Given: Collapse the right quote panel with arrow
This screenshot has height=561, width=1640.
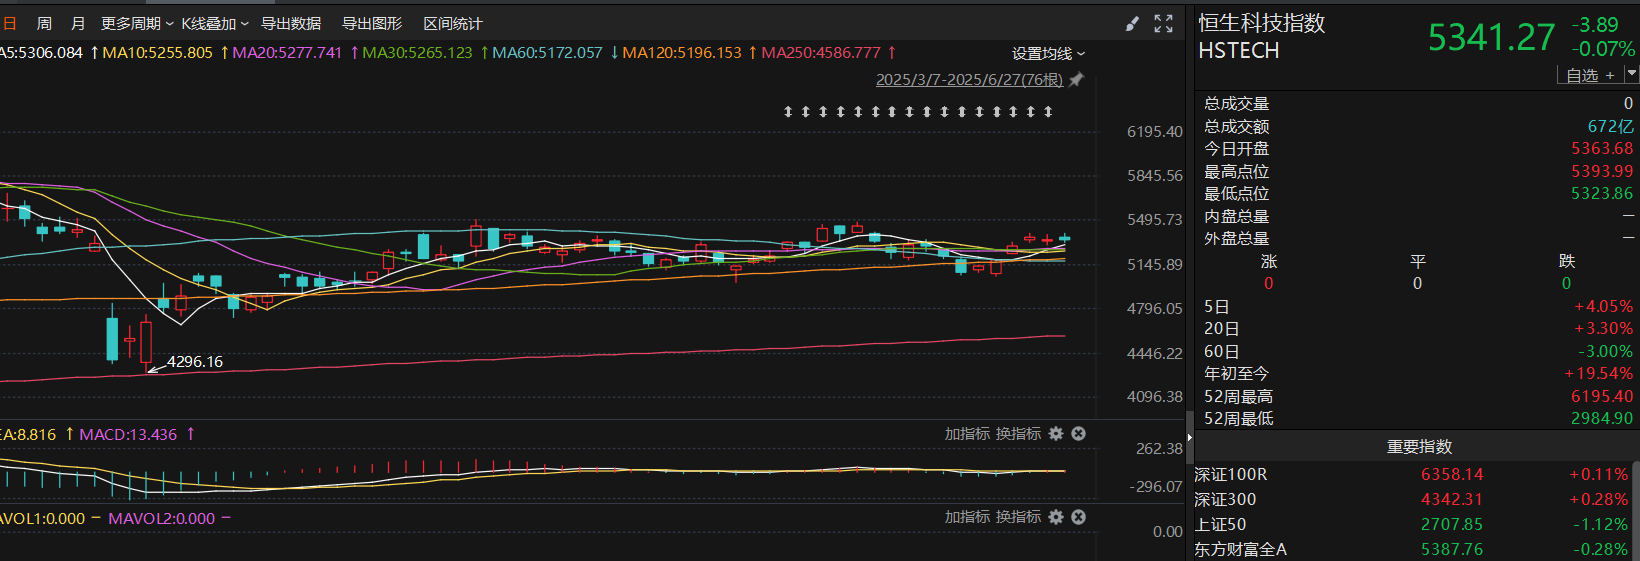Looking at the screenshot, I should click(x=1189, y=438).
